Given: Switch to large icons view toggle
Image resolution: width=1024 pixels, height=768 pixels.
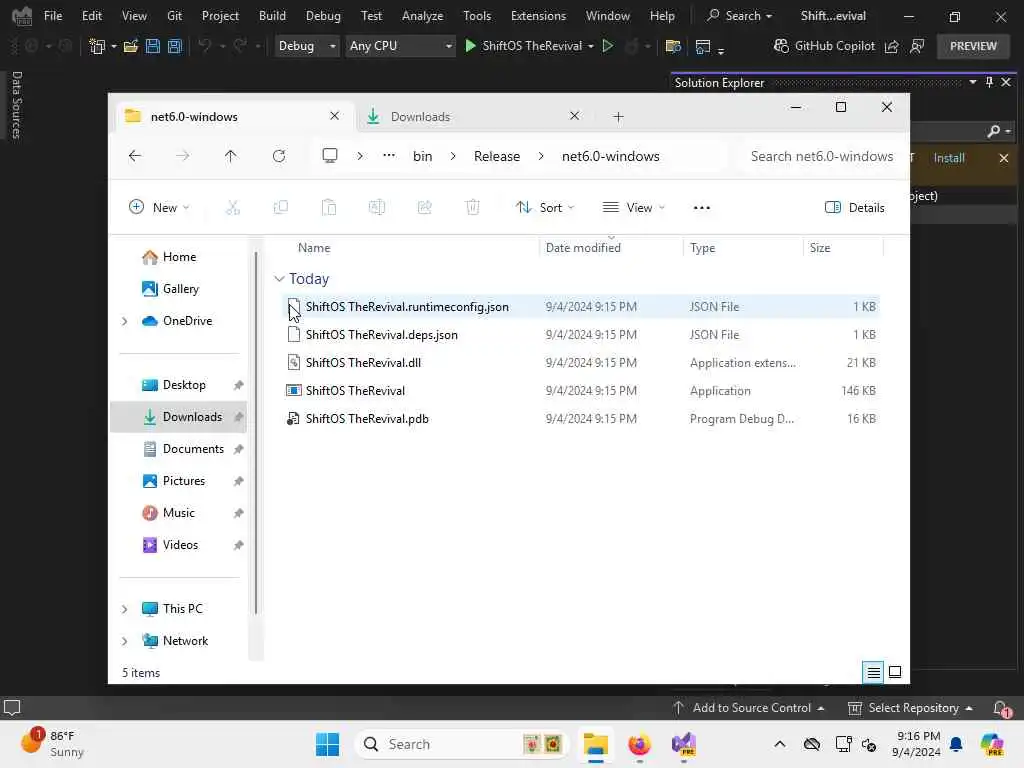Looking at the screenshot, I should [x=895, y=672].
